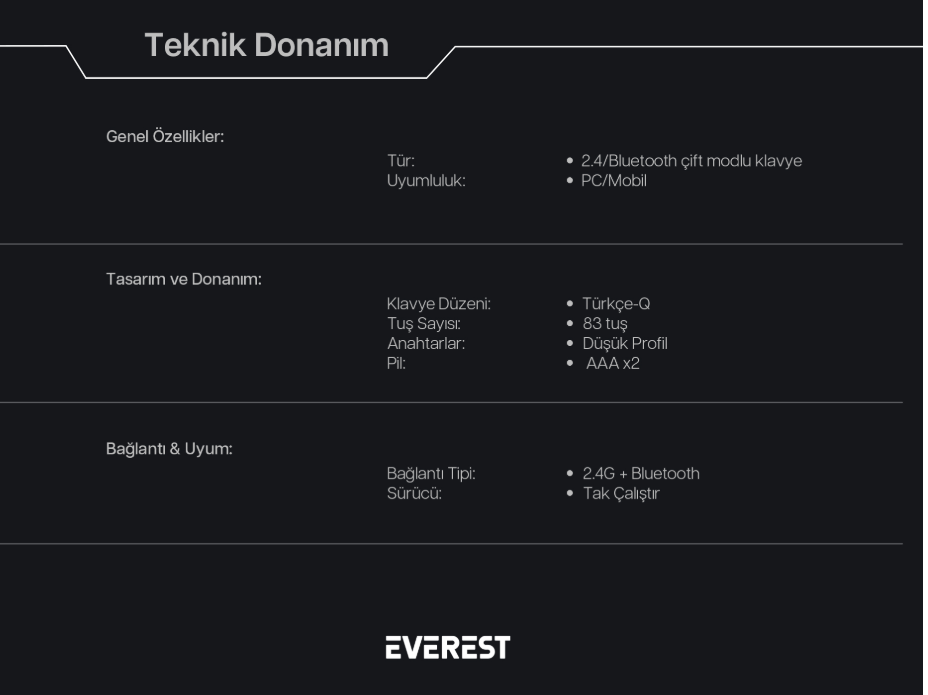Click the 83 tuş value
928x695 pixels.
click(605, 324)
